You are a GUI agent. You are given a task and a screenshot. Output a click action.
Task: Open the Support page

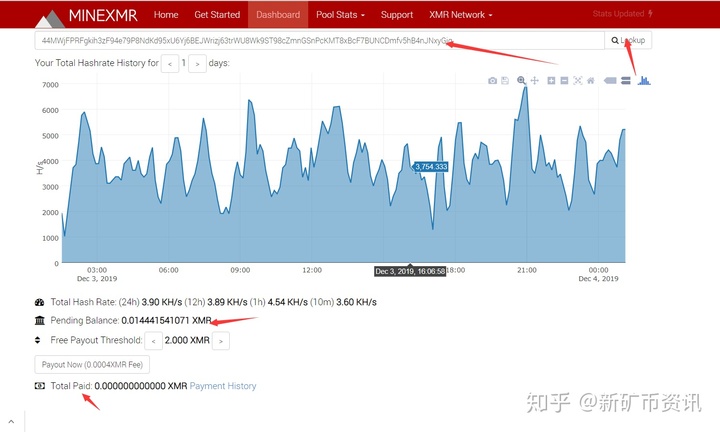coord(397,15)
